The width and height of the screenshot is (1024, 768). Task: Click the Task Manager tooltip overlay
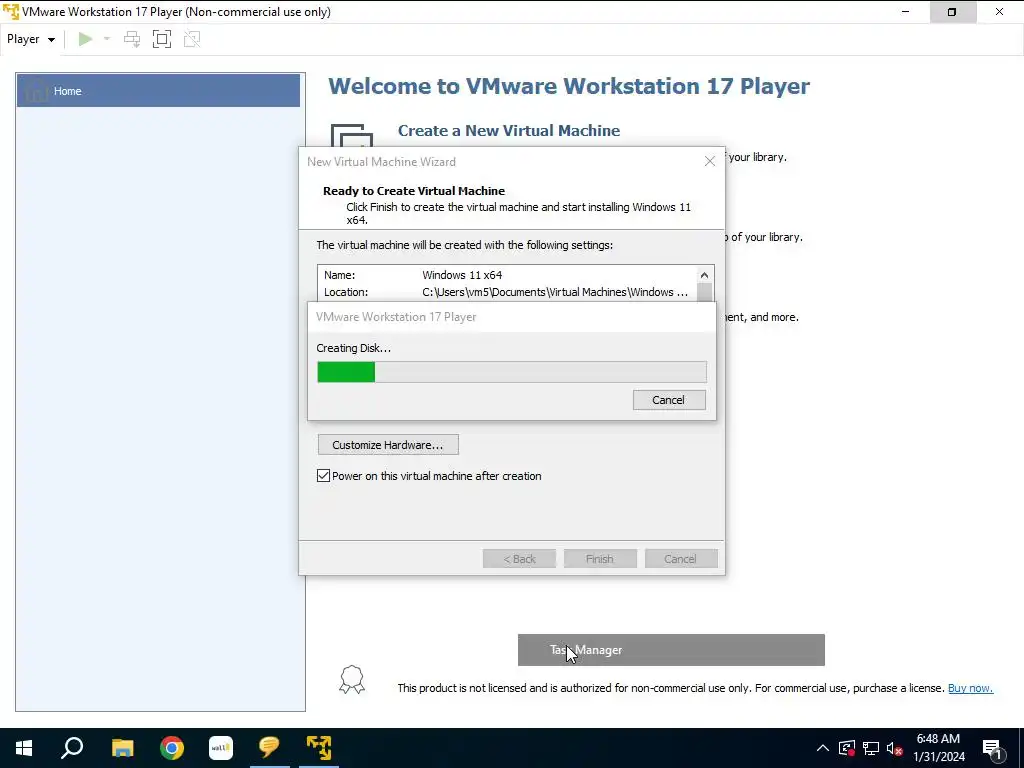point(671,650)
